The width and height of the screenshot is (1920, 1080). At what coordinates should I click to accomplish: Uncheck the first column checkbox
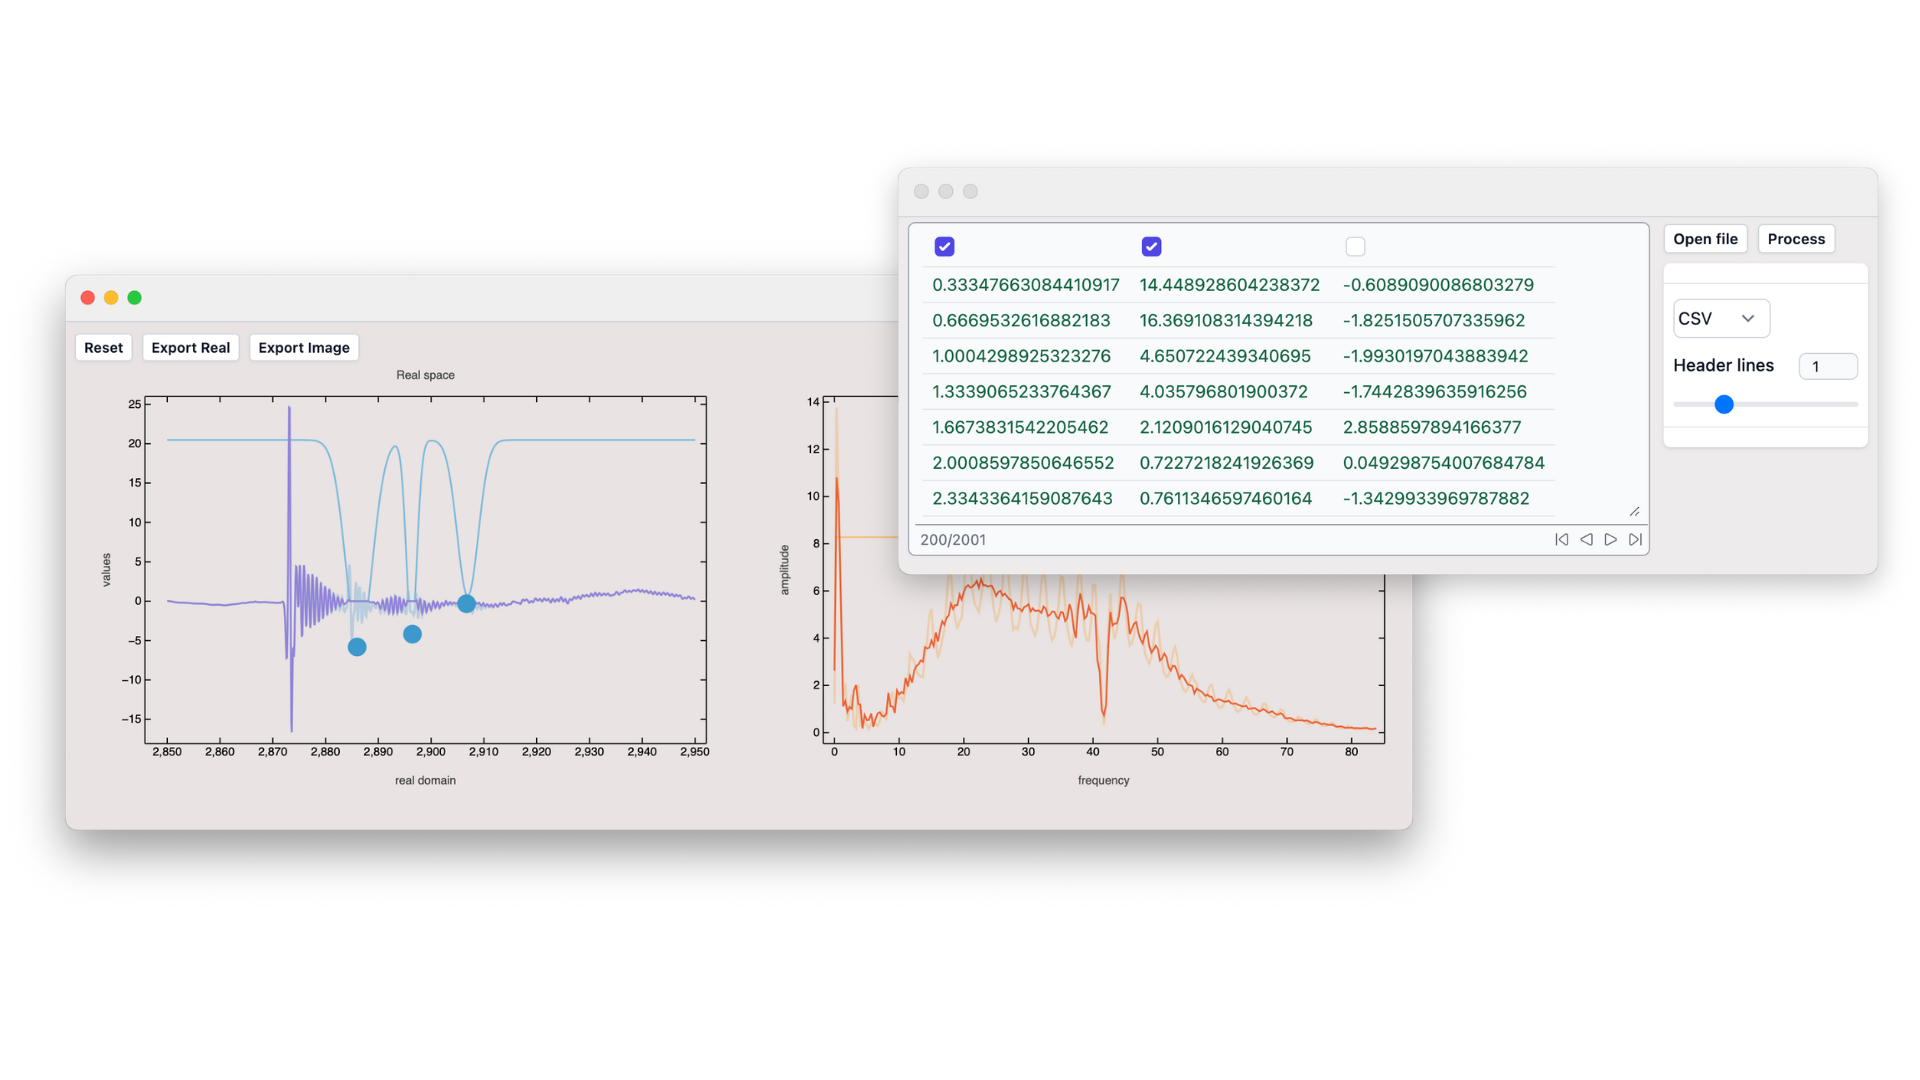(944, 246)
